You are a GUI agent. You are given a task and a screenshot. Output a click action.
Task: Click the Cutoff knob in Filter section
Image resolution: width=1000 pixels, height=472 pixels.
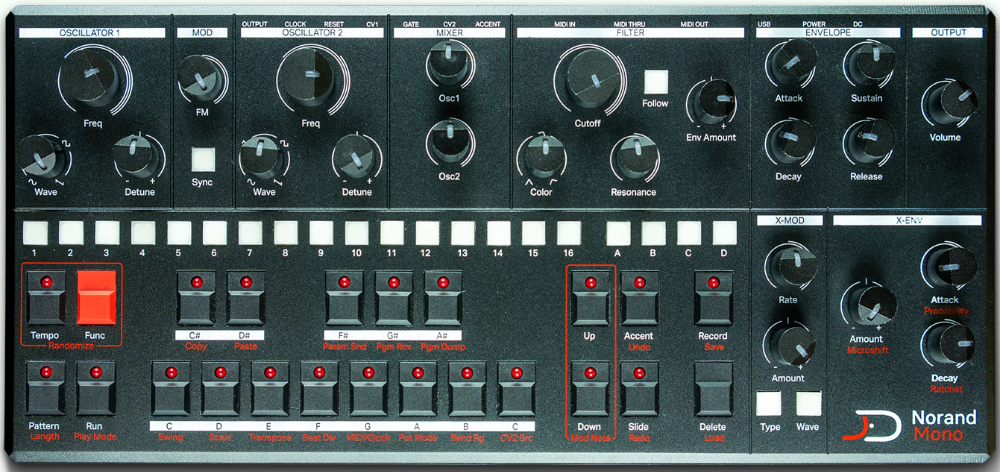(x=588, y=82)
